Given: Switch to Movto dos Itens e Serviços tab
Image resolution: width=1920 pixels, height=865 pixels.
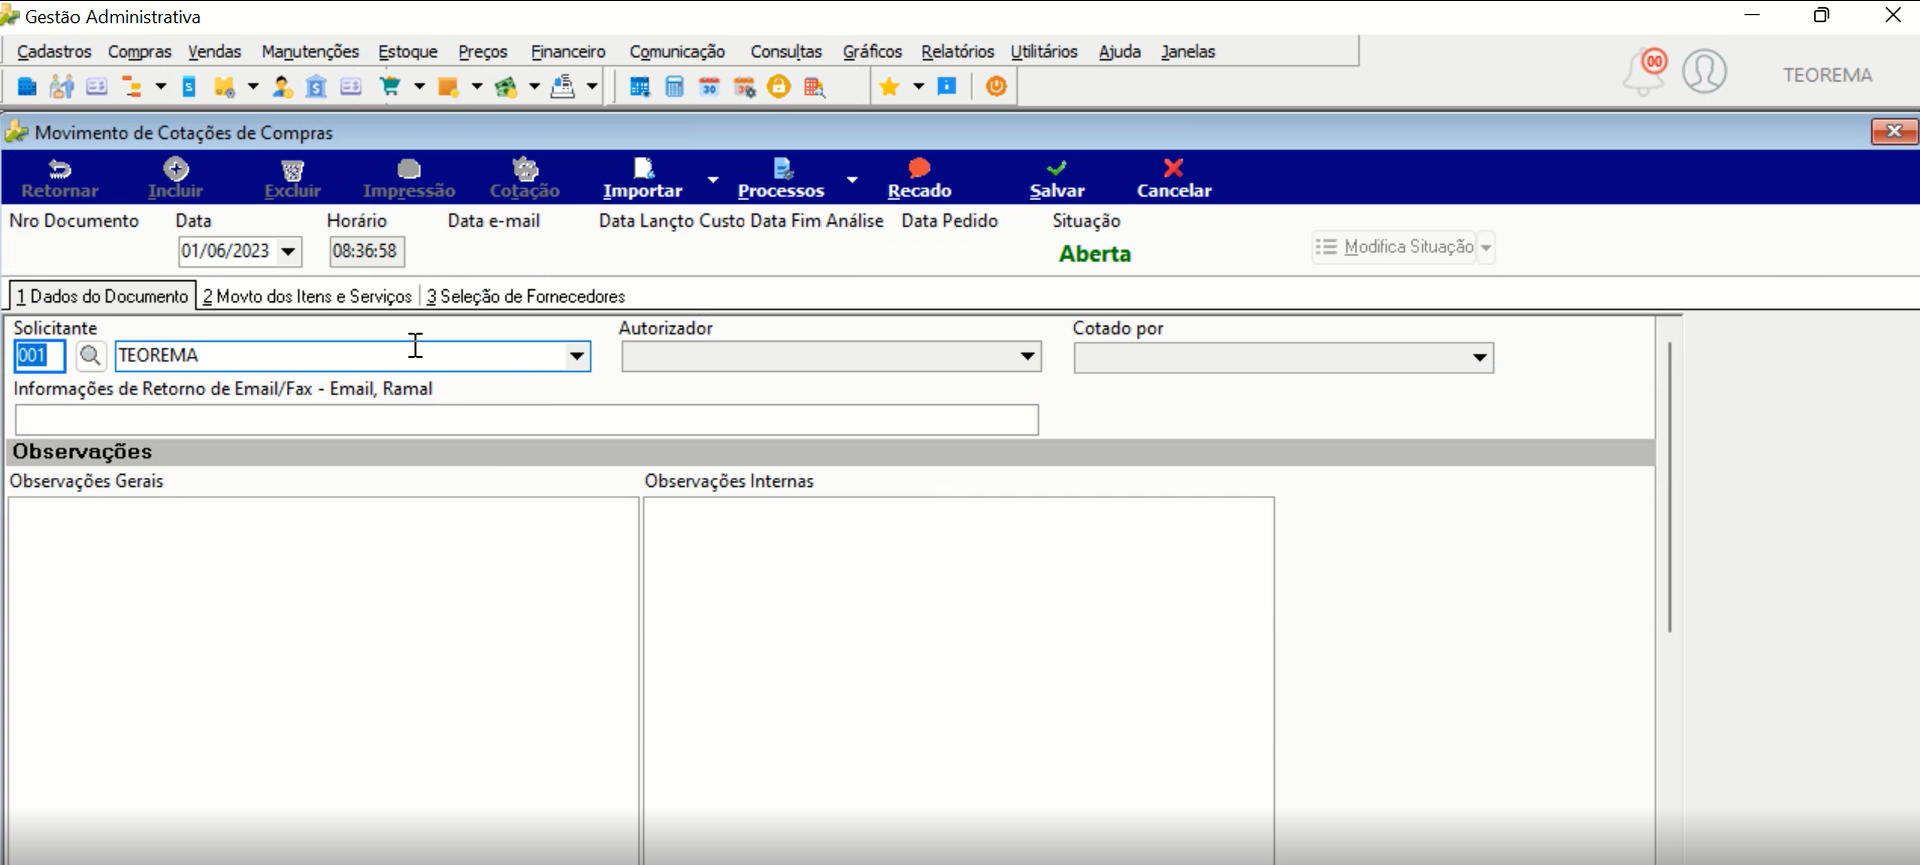Looking at the screenshot, I should 307,297.
